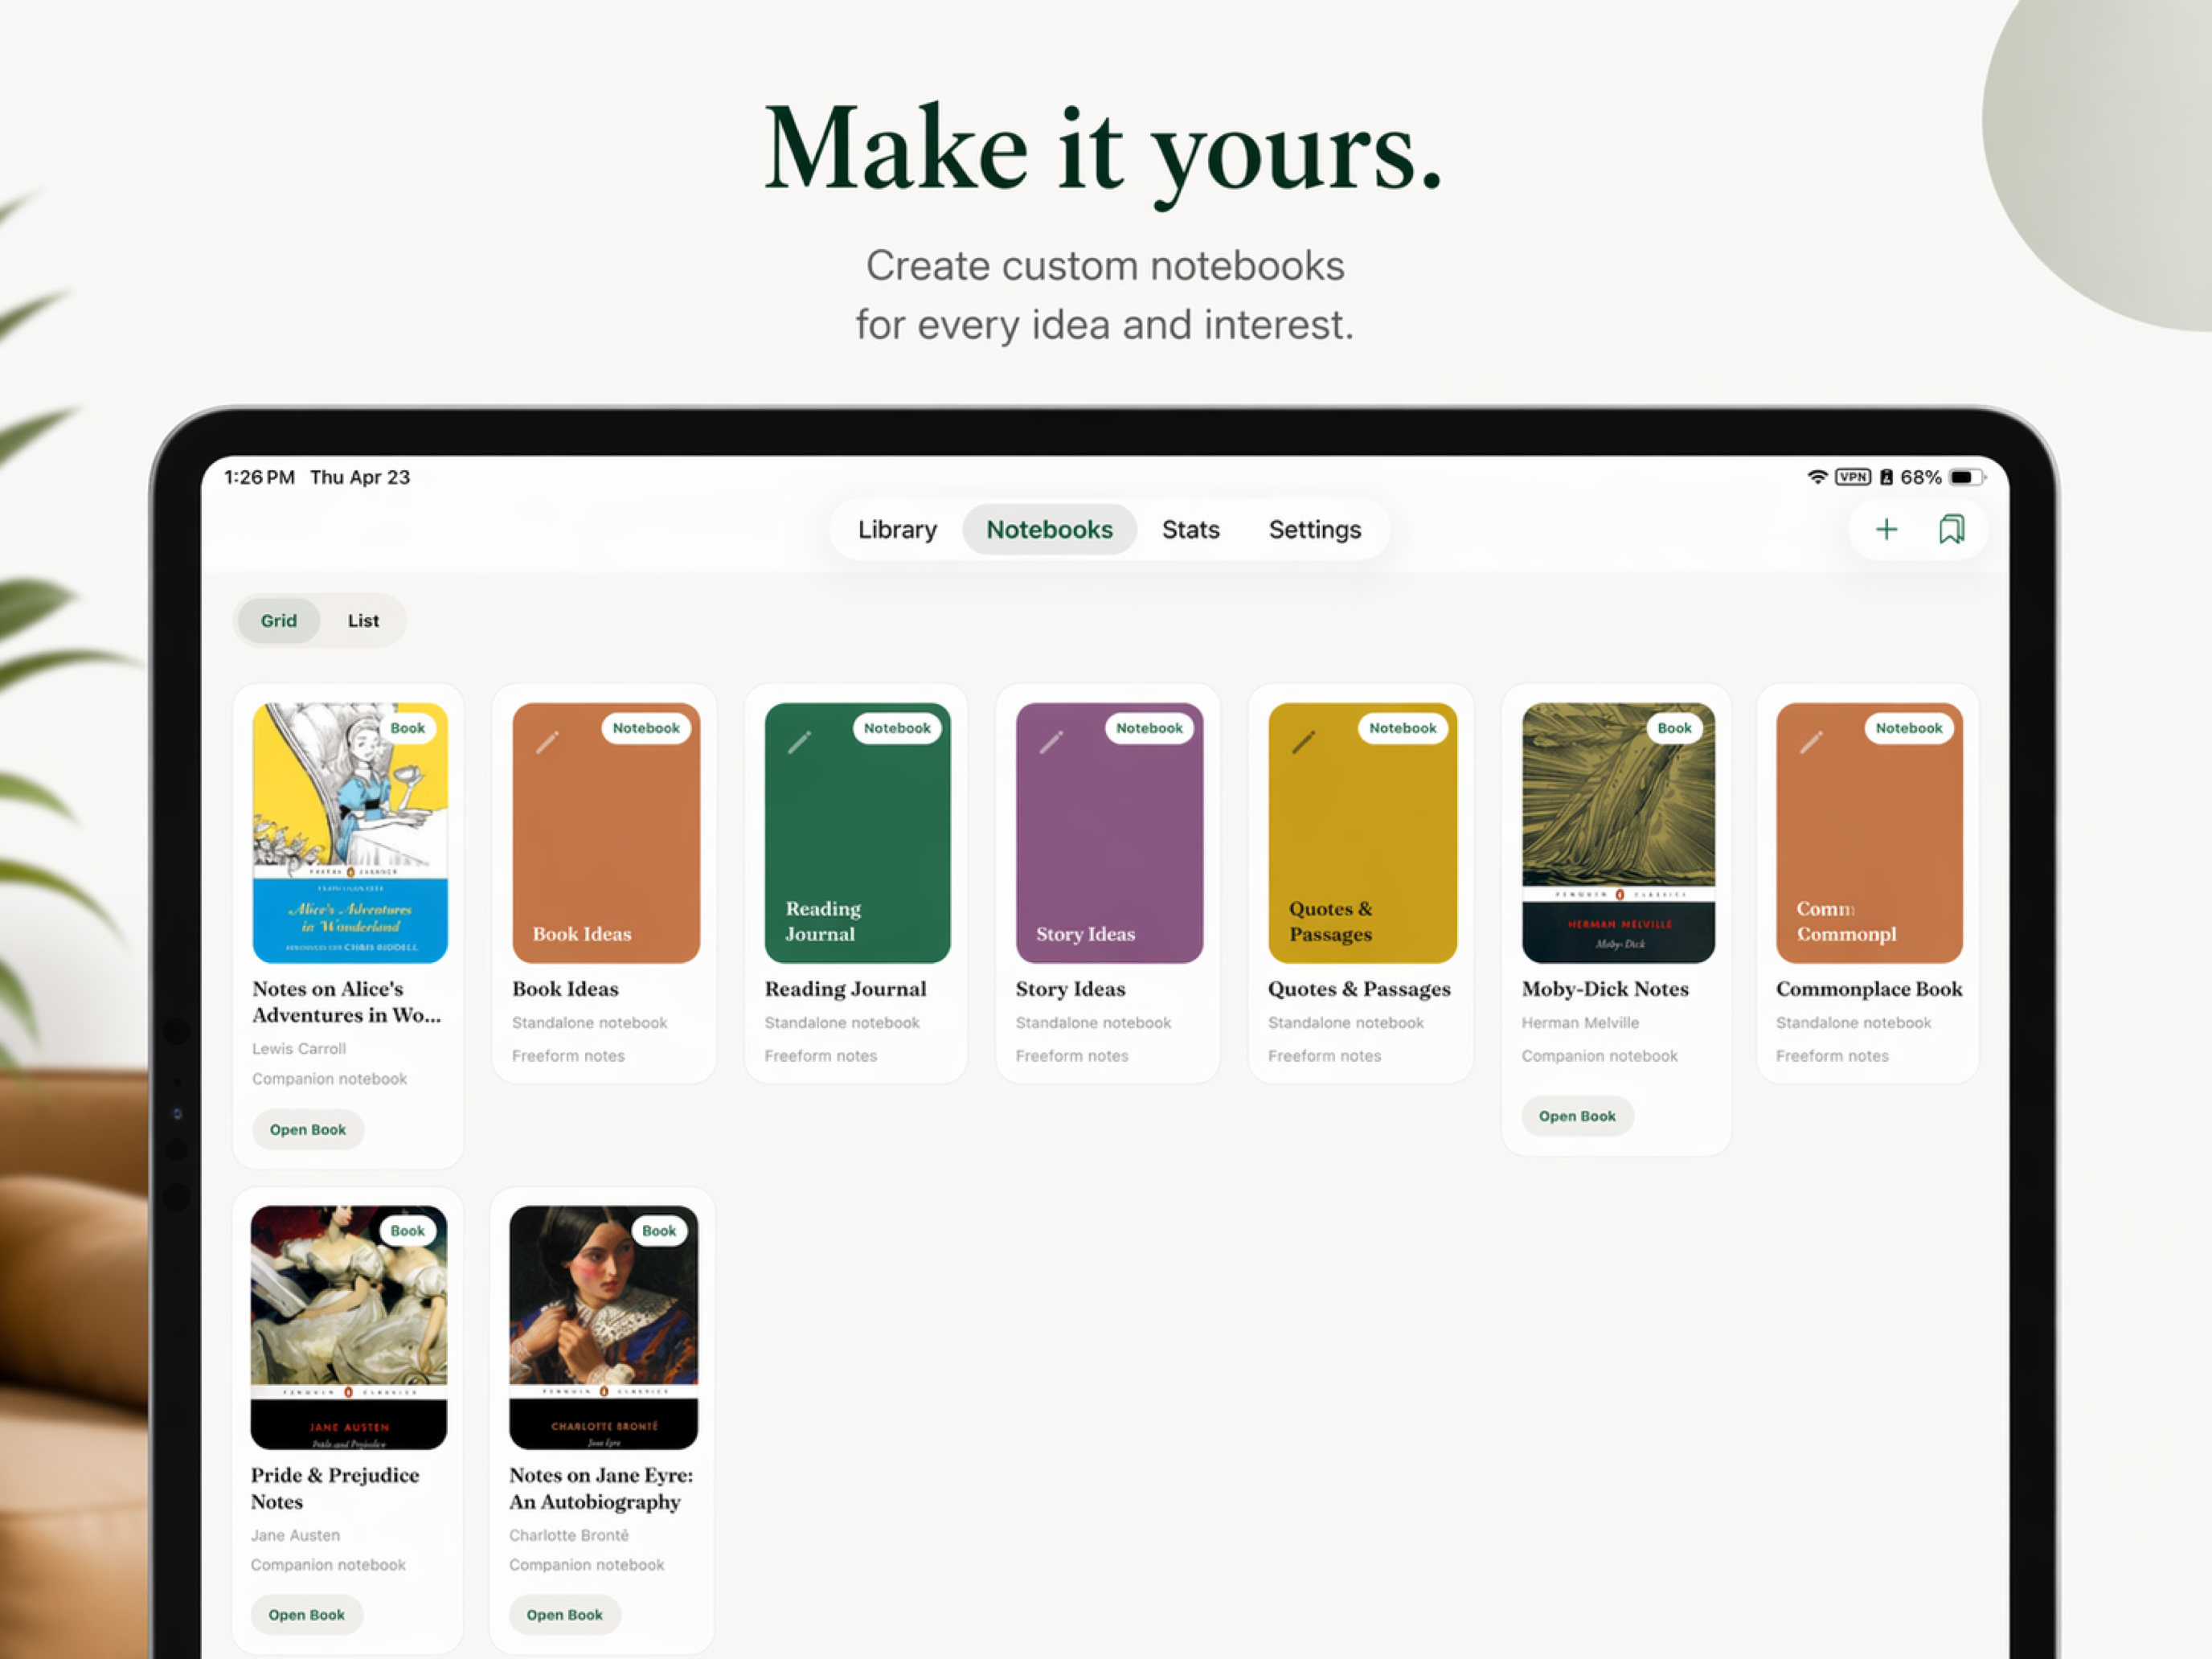This screenshot has height=1659, width=2212.
Task: Click 'Companion notebook' under Moby-Dick Notes
Action: tap(1600, 1056)
